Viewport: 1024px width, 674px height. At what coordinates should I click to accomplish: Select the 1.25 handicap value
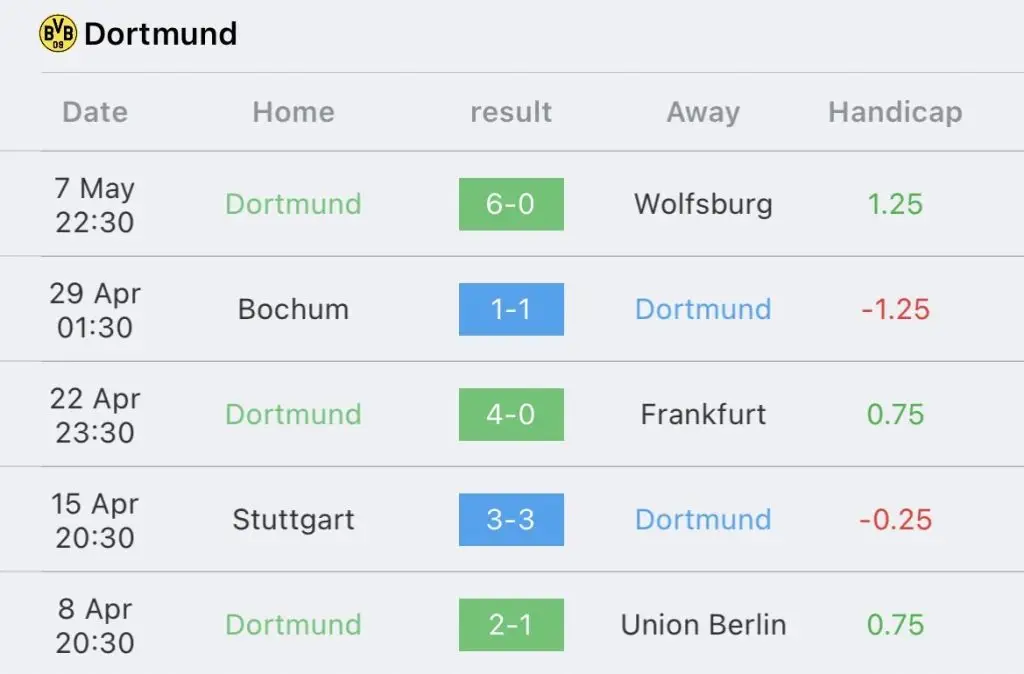[895, 204]
